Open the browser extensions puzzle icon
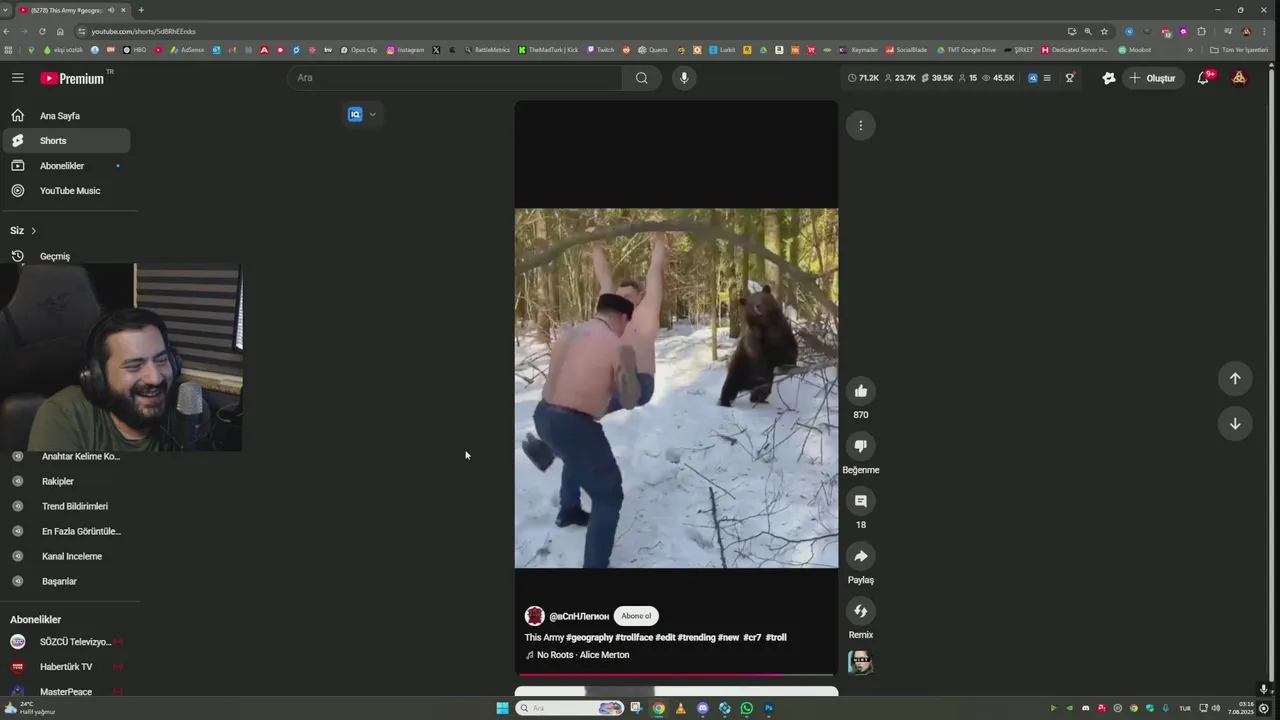The image size is (1280, 720). [1202, 31]
